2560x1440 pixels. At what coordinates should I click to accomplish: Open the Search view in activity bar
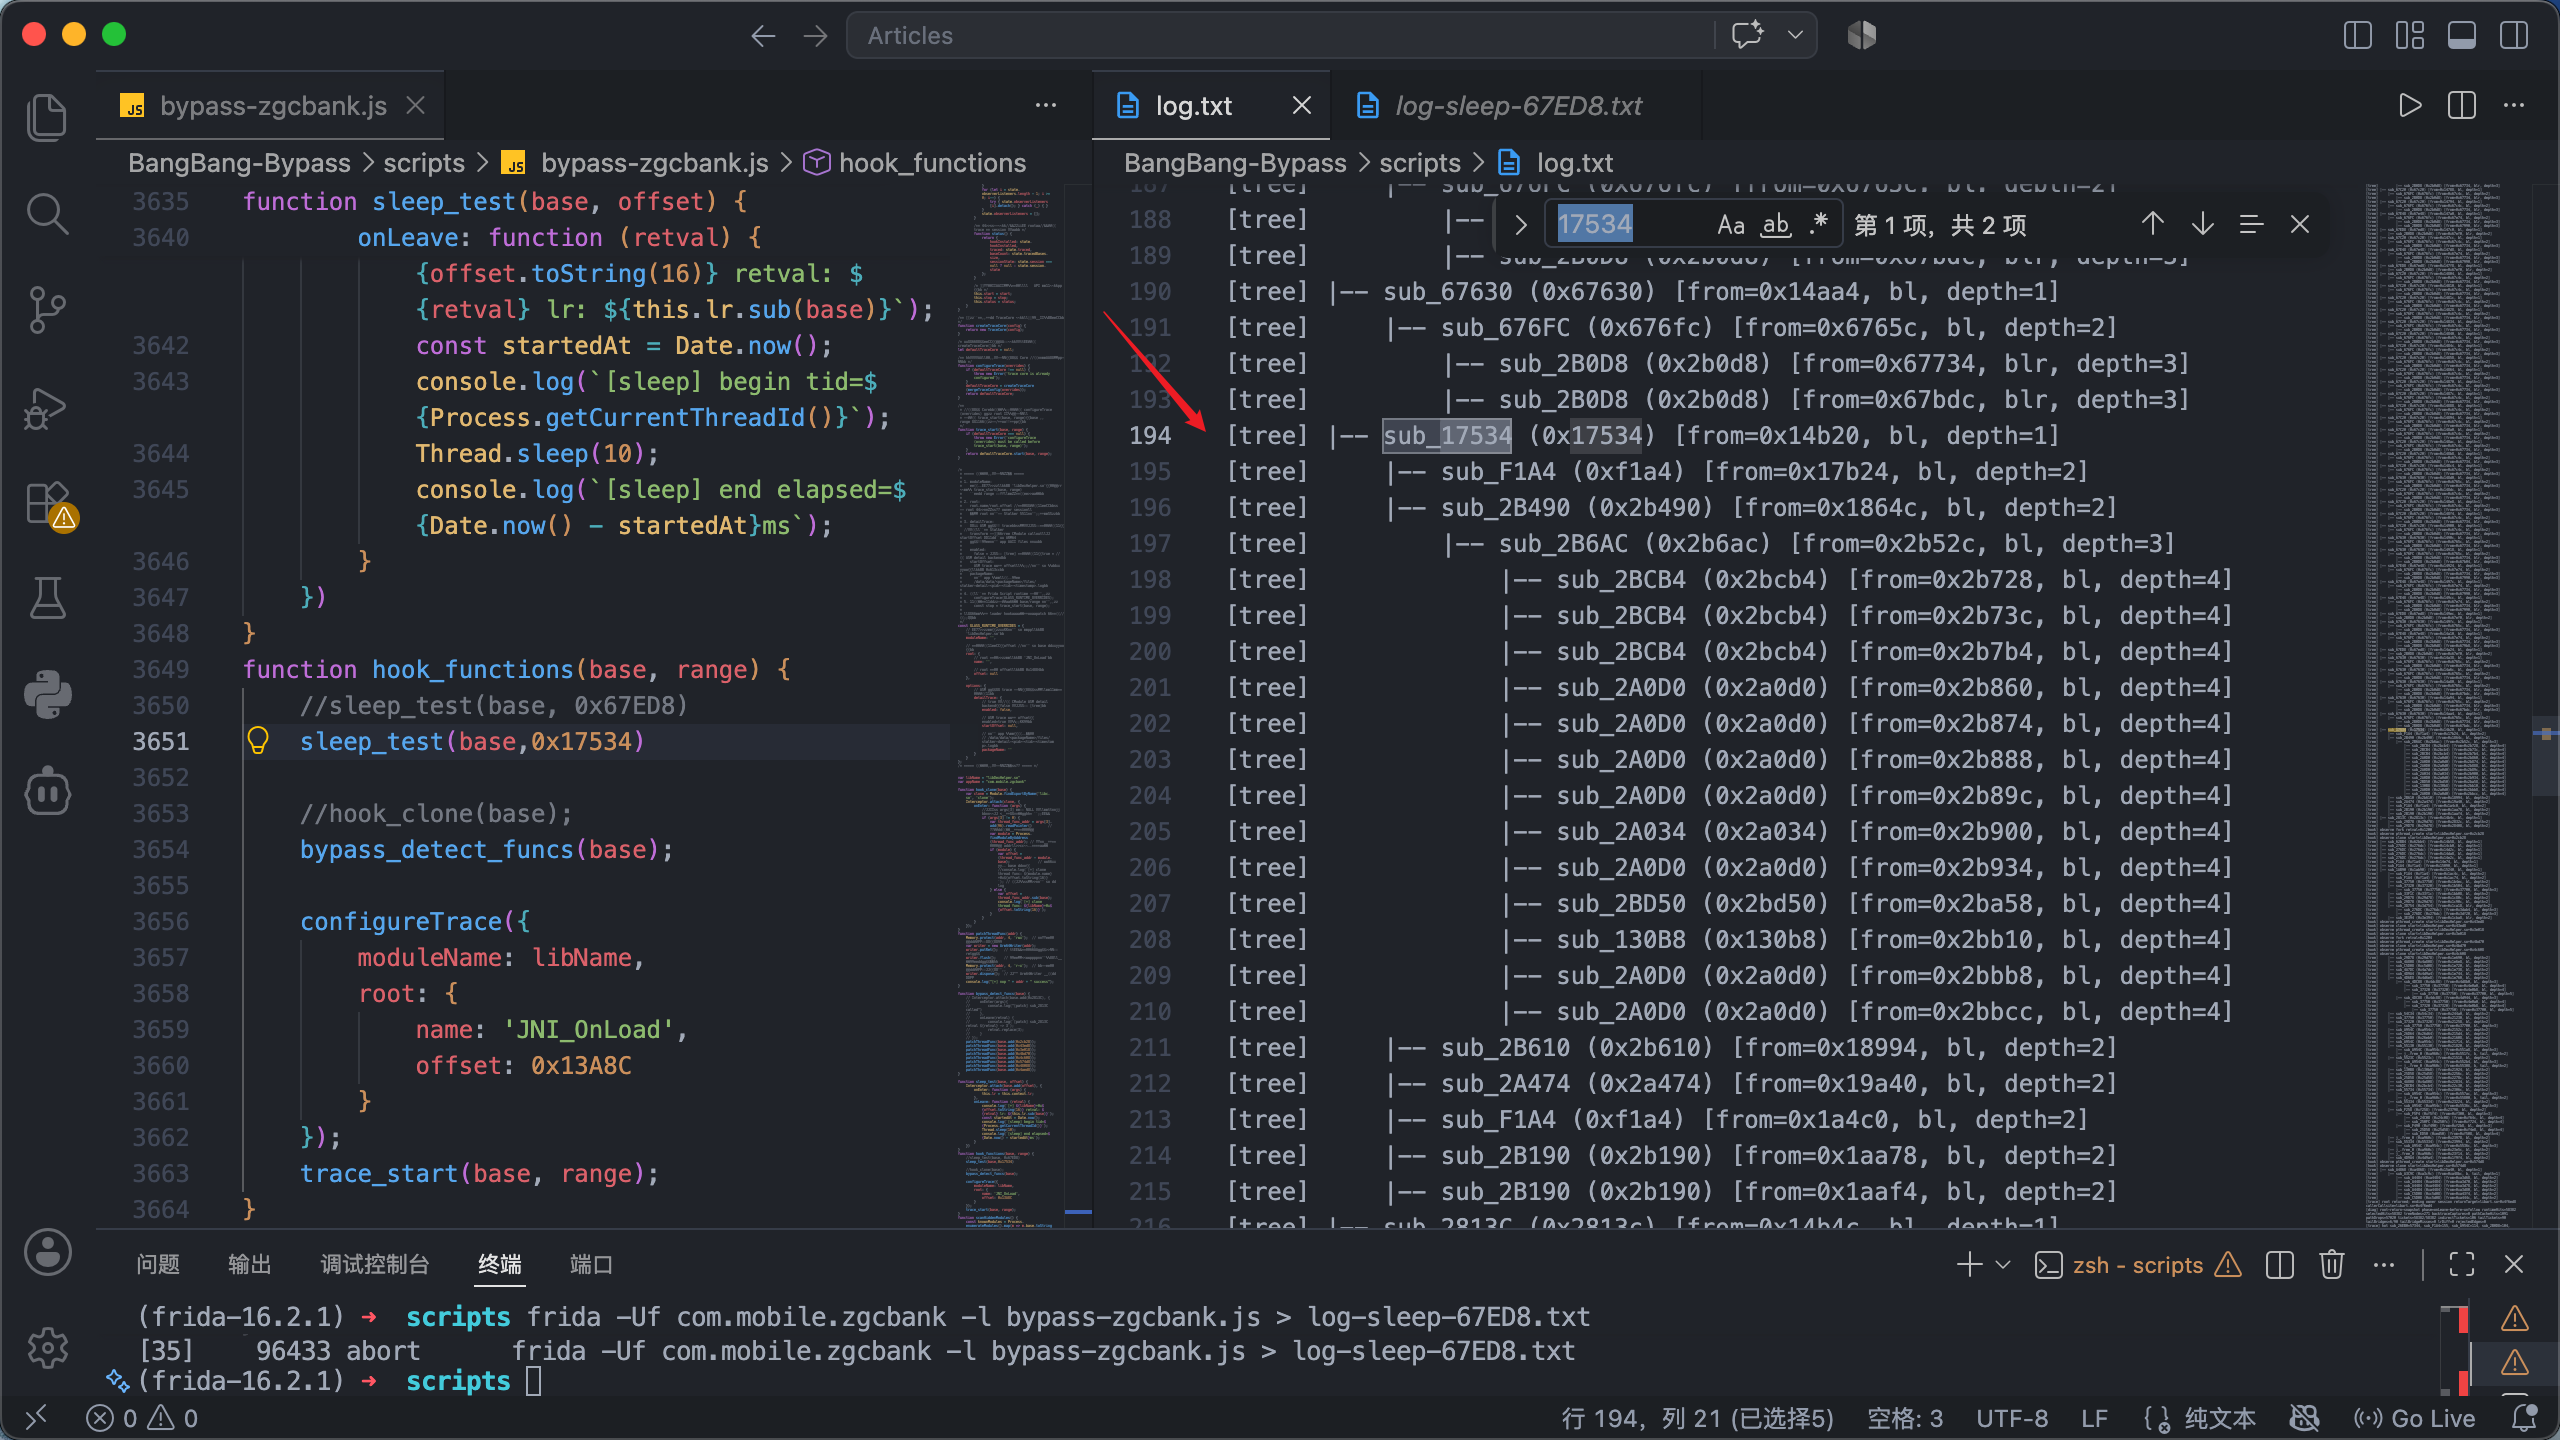[47, 214]
